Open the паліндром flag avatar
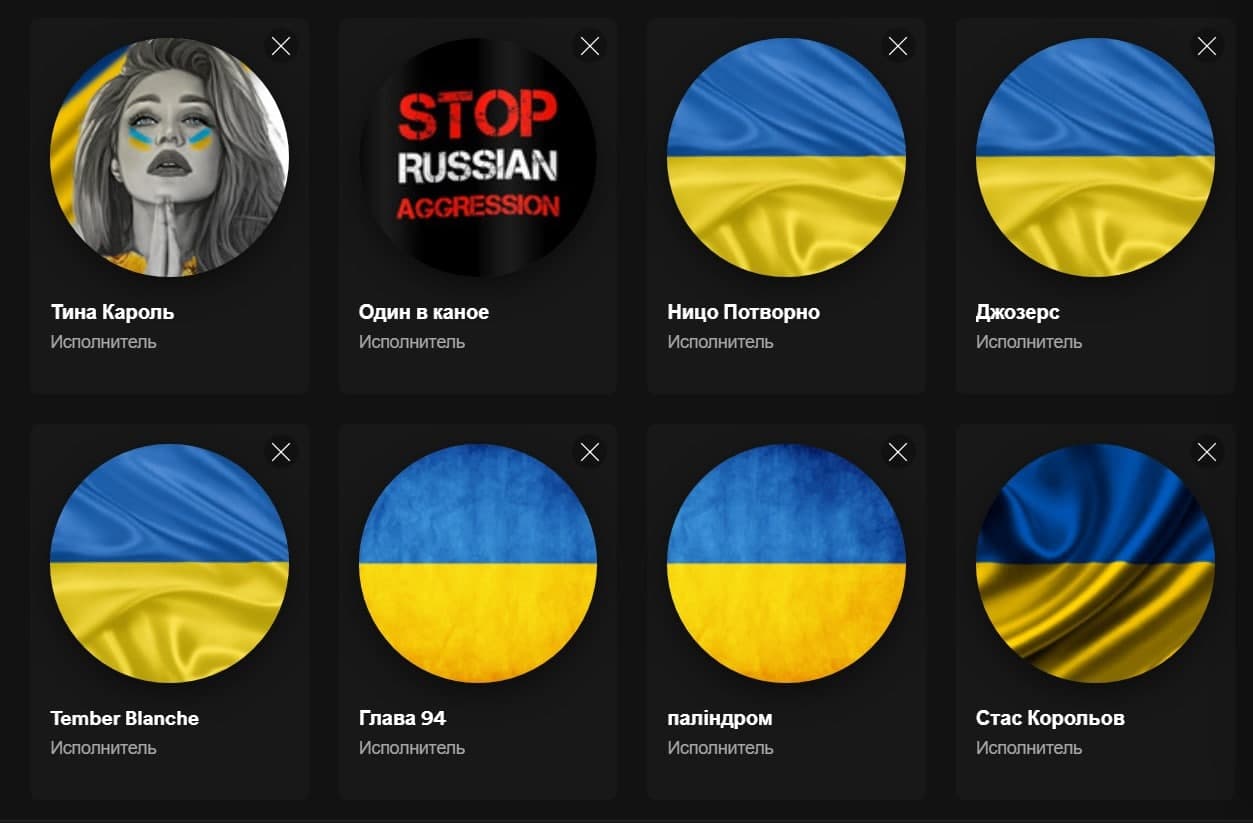 tap(786, 563)
